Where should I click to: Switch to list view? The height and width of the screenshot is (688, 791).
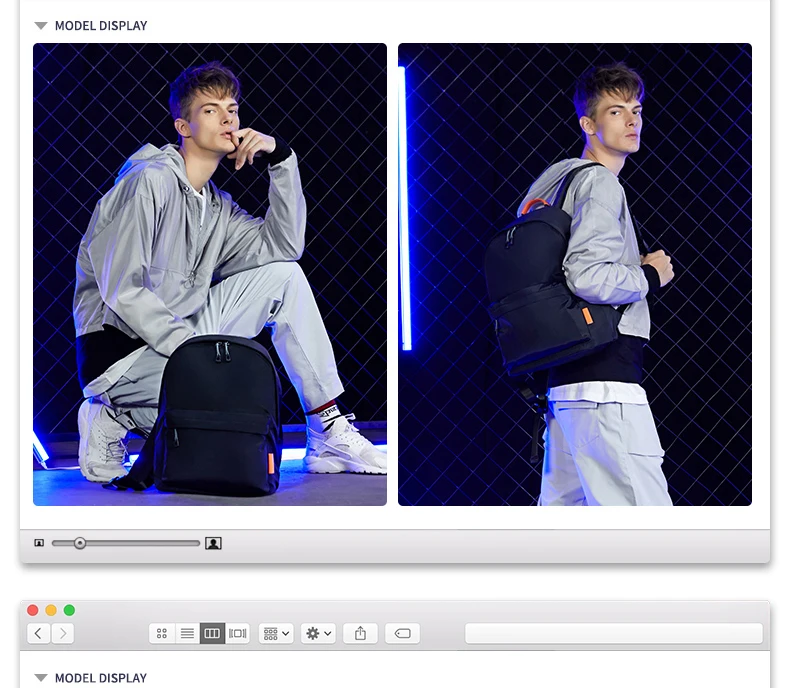coord(187,633)
